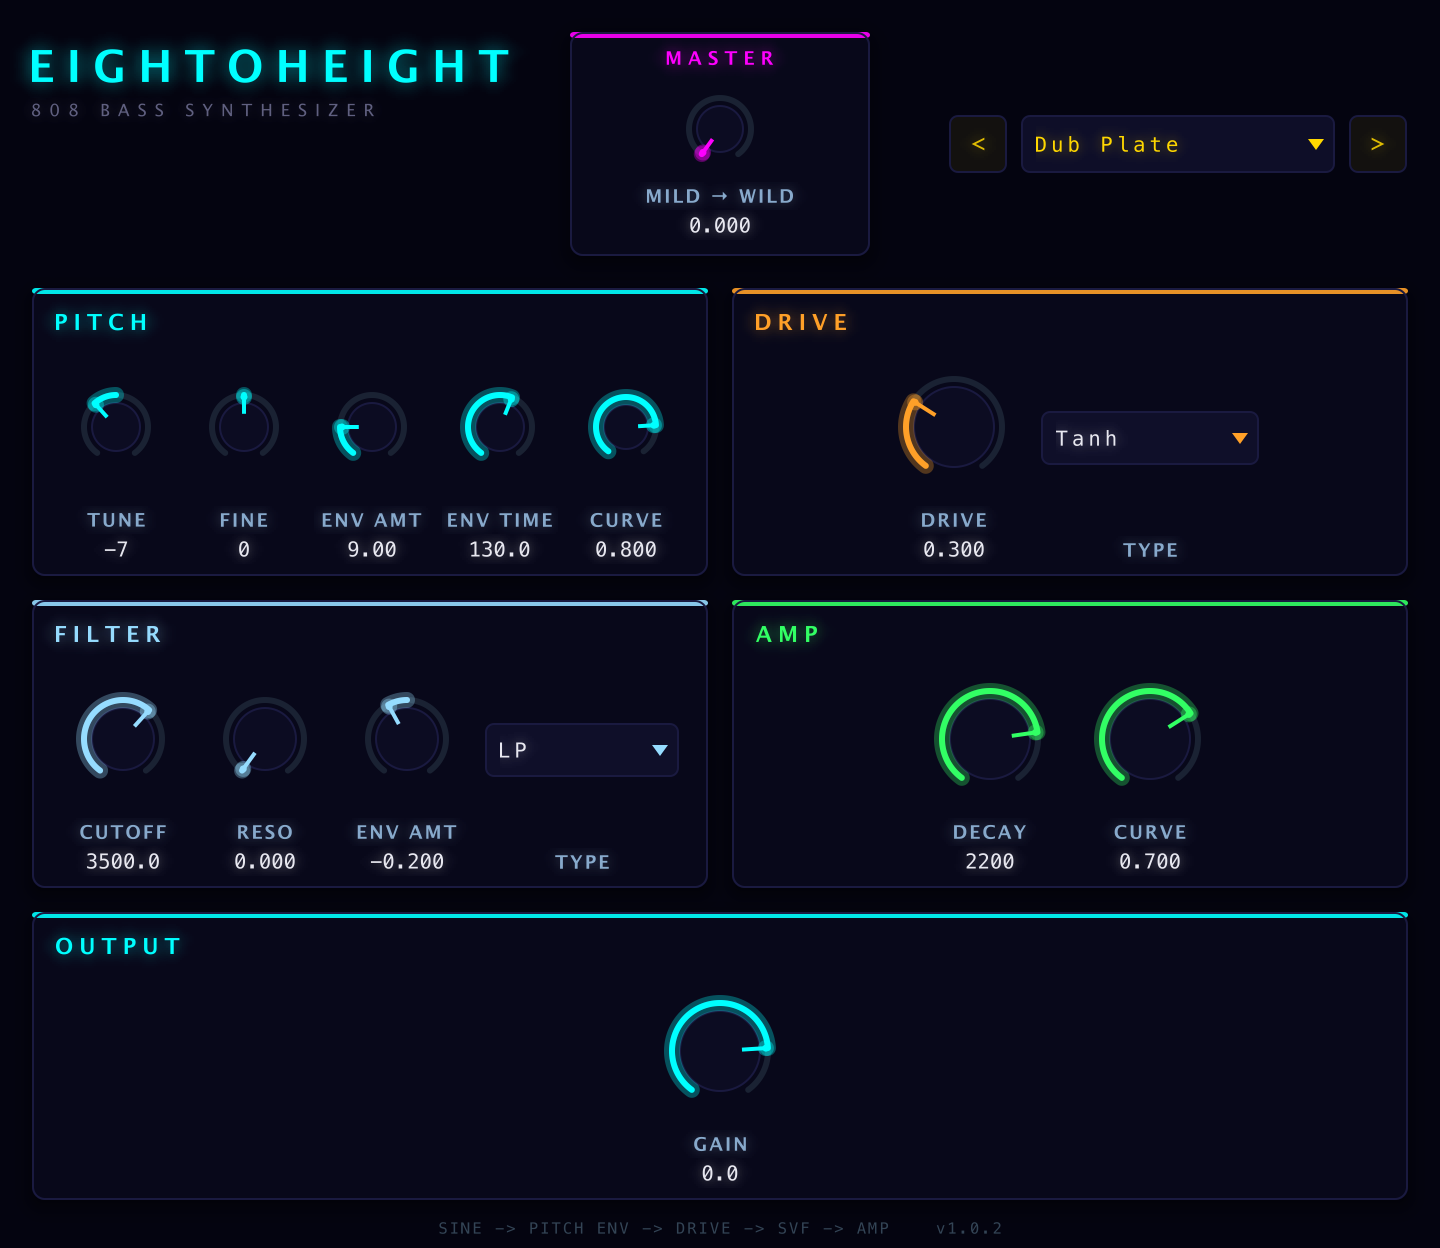The height and width of the screenshot is (1248, 1440).
Task: Open the LP filter type dropdown
Action: pyautogui.click(x=582, y=750)
